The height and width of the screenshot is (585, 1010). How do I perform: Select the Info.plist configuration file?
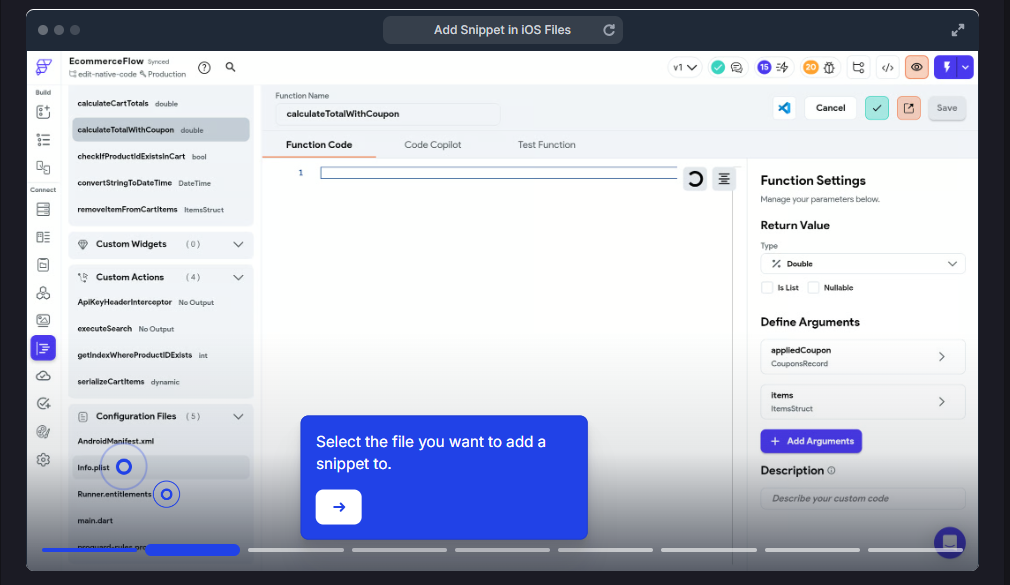click(x=160, y=467)
